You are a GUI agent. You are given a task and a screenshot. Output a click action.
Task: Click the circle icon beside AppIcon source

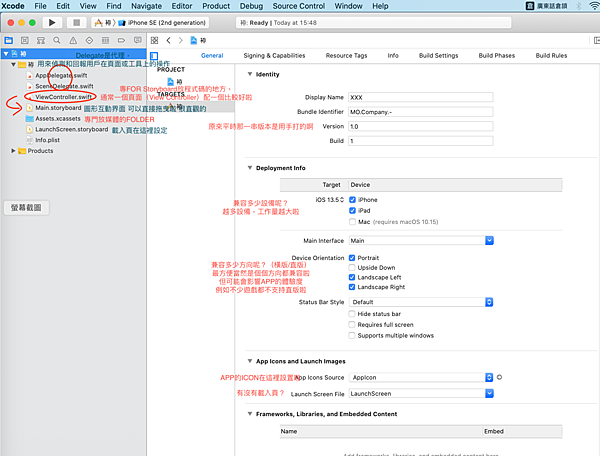499,377
